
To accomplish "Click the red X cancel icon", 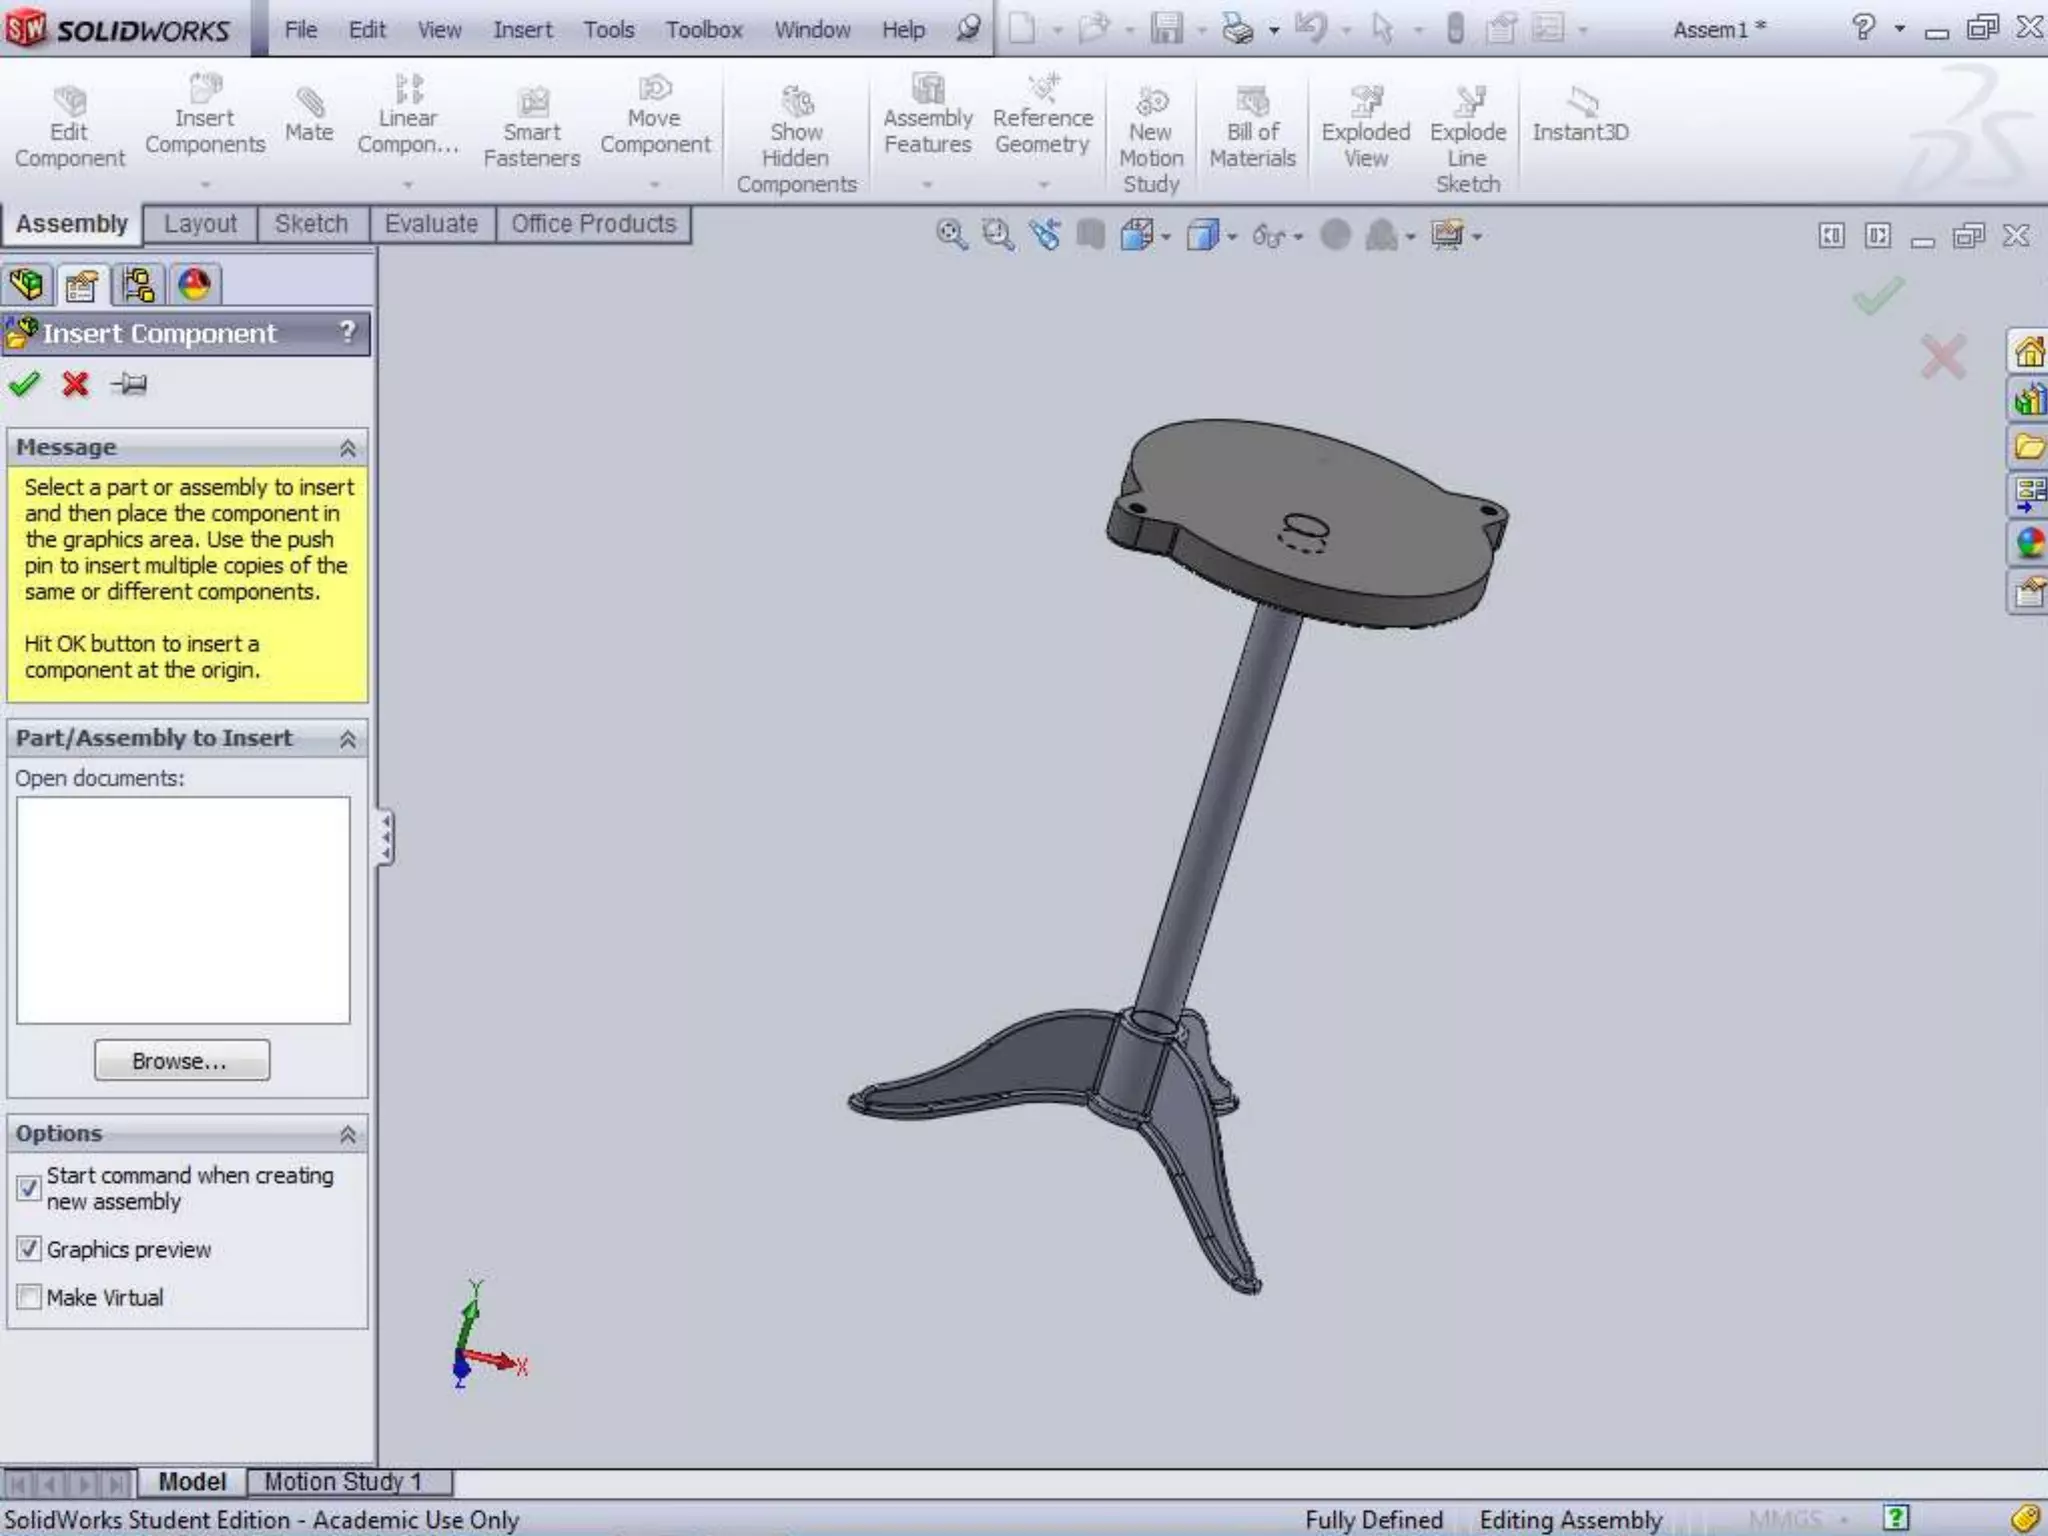I will coord(75,384).
